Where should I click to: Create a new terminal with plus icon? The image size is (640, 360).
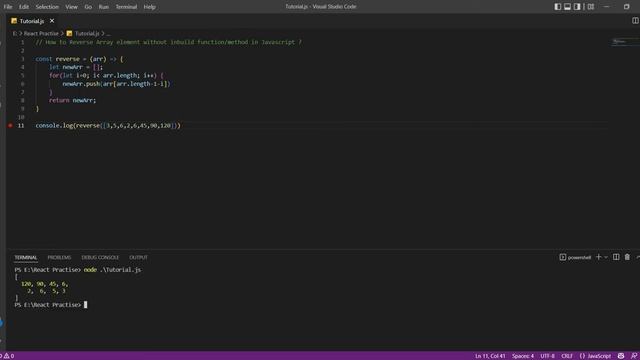(598, 257)
